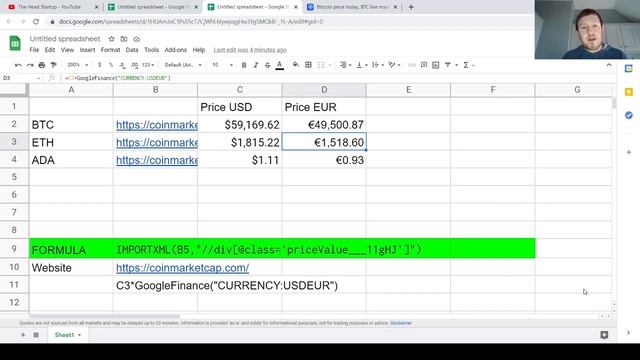Viewport: 640px width, 360px height.
Task: Open the Edit menu
Action: (50, 50)
